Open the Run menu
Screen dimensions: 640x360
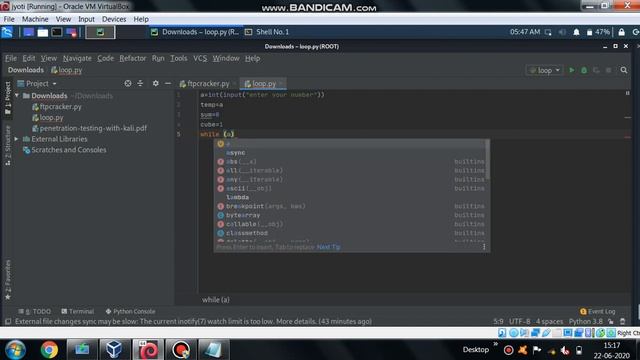coord(158,58)
